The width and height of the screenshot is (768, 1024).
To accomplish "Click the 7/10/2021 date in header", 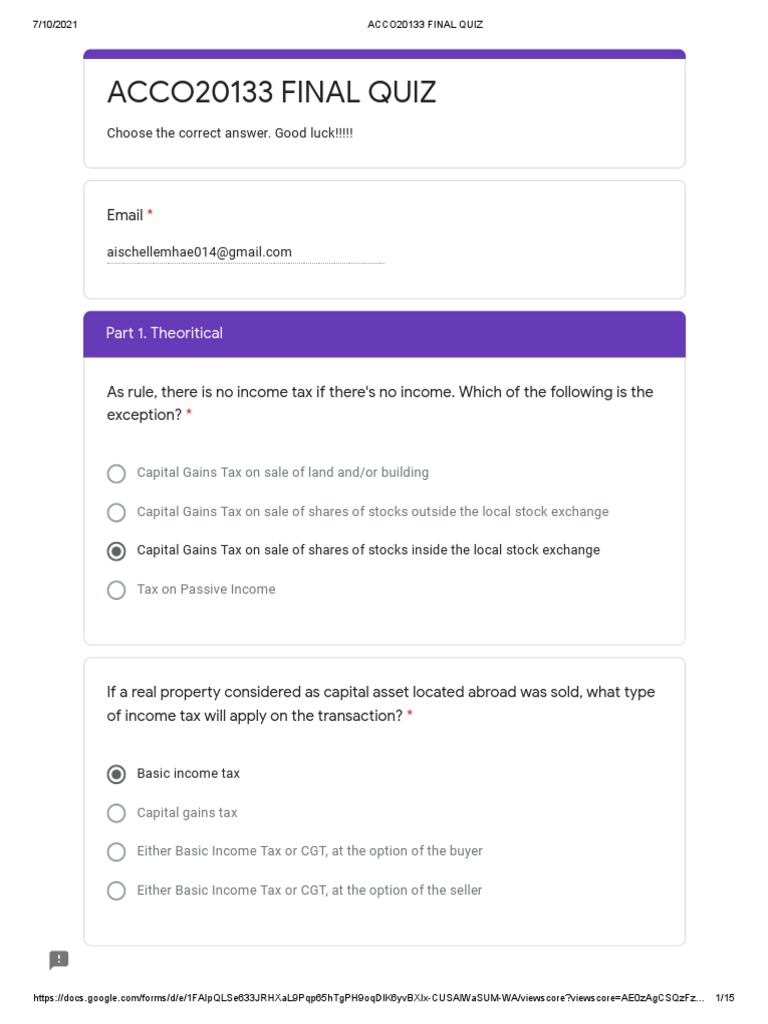I will pos(55,24).
